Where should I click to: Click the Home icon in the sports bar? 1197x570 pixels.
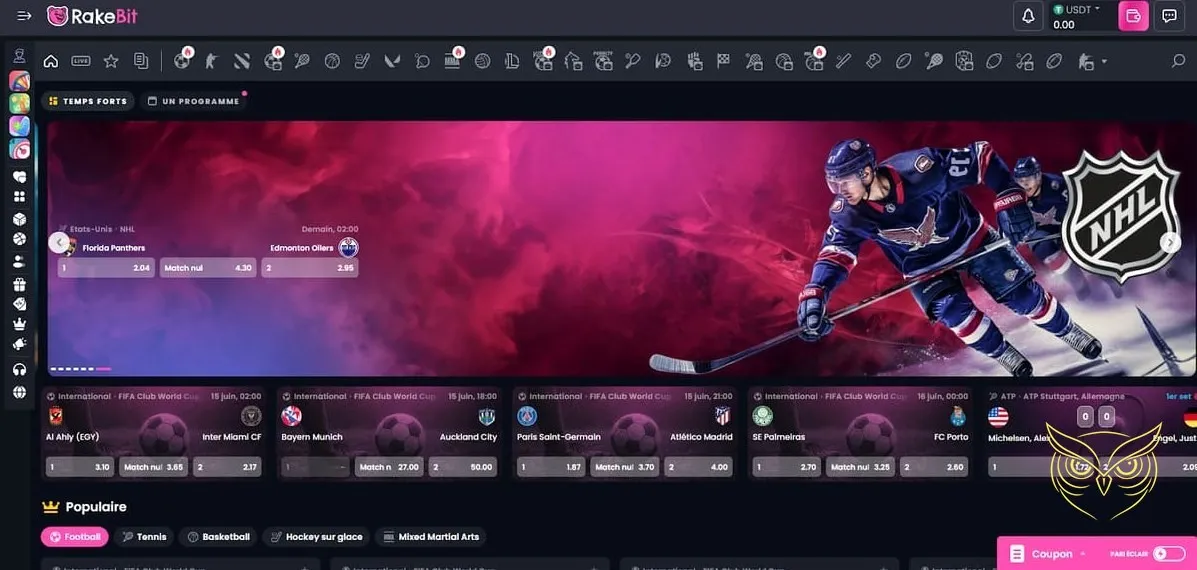click(51, 61)
